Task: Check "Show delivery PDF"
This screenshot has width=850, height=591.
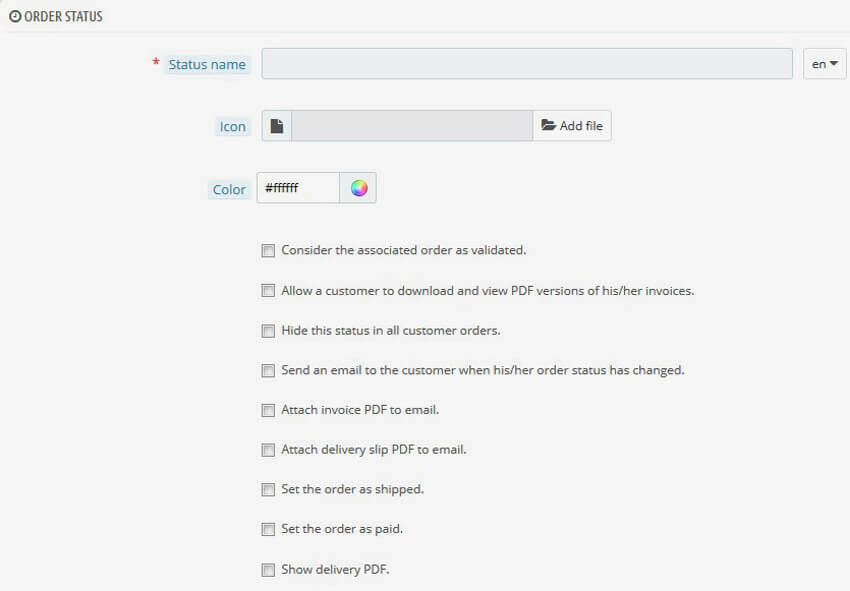Action: pyautogui.click(x=268, y=569)
